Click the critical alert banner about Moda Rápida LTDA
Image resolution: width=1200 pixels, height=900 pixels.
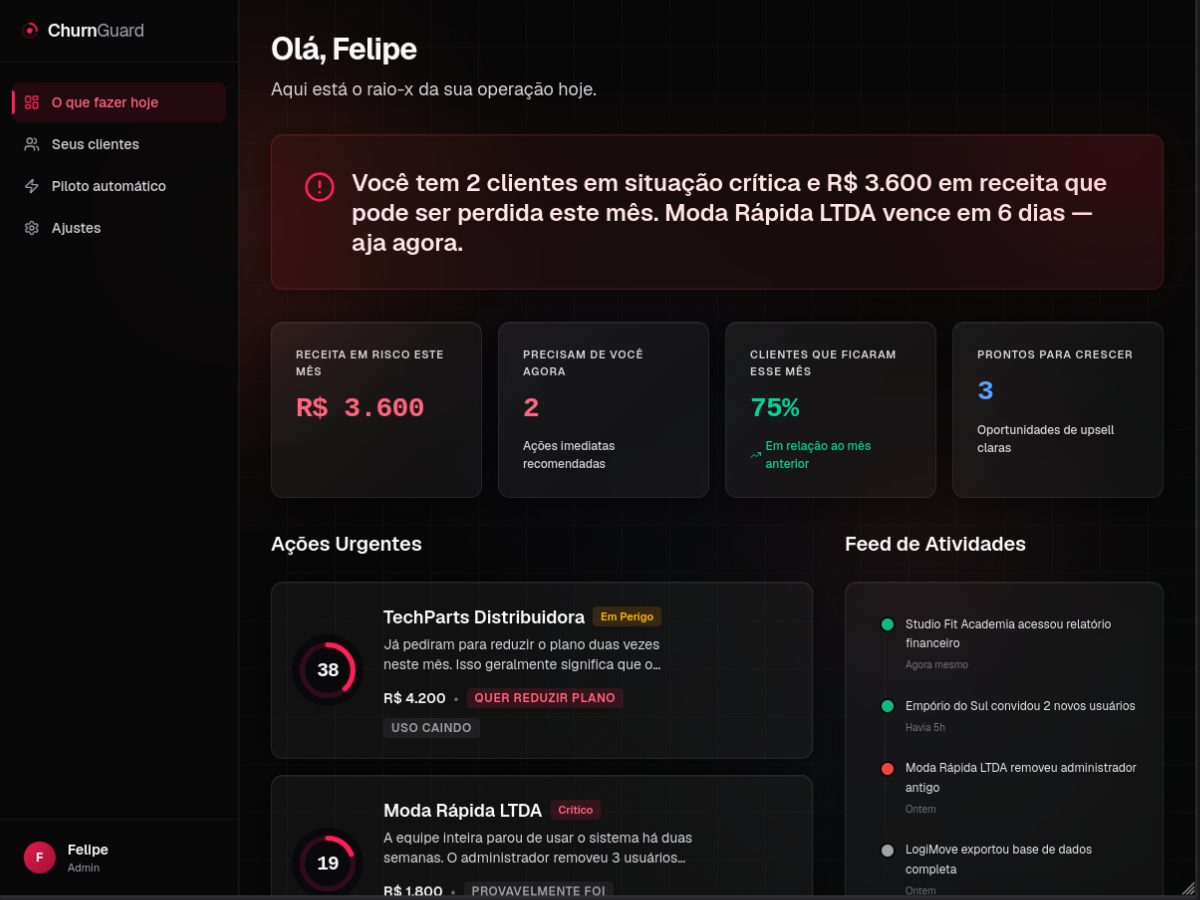(717, 212)
